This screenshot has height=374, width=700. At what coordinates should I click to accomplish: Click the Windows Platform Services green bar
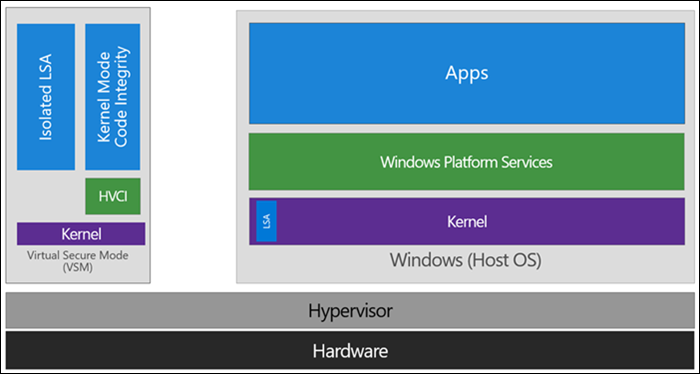[x=467, y=162]
